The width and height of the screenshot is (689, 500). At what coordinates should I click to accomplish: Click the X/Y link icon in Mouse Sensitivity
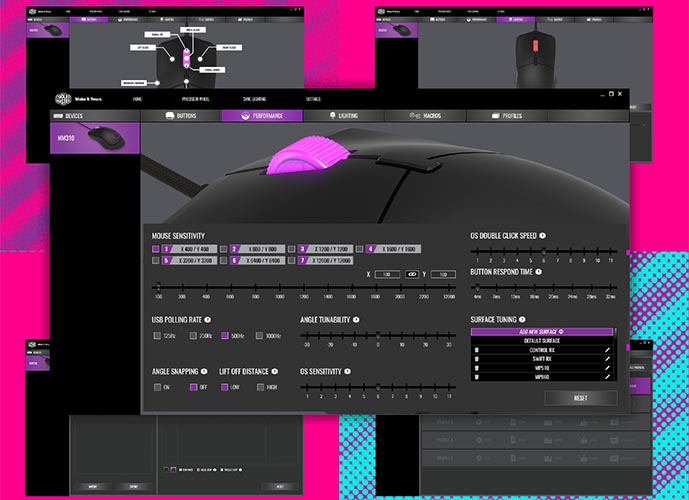pos(412,273)
